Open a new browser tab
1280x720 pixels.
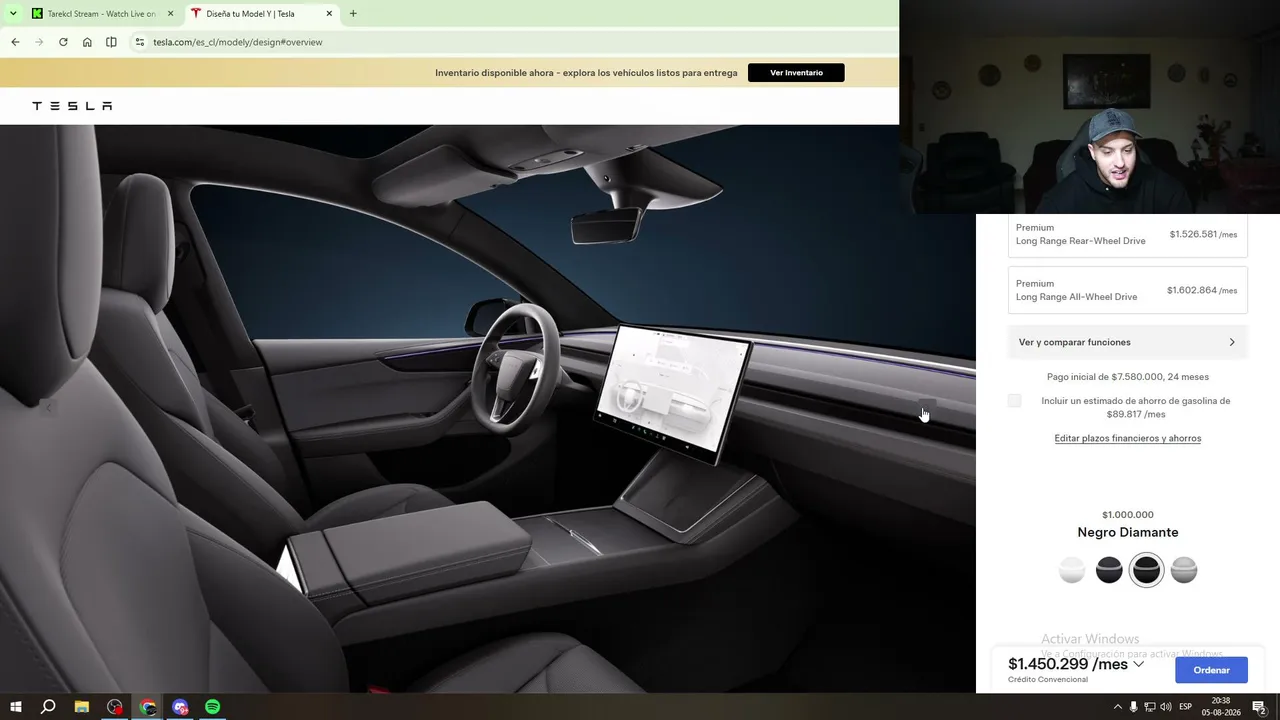(353, 14)
